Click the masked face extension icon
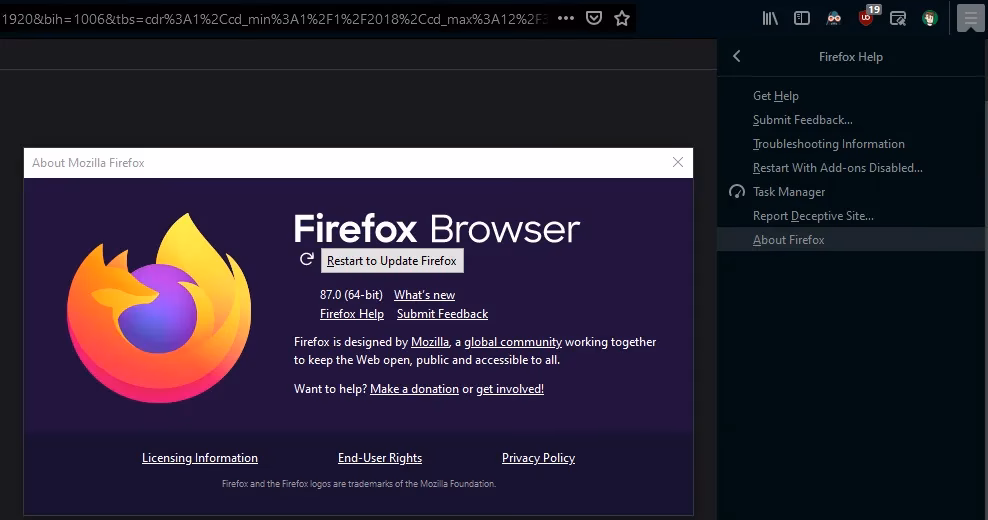The height and width of the screenshot is (520, 988). click(834, 18)
